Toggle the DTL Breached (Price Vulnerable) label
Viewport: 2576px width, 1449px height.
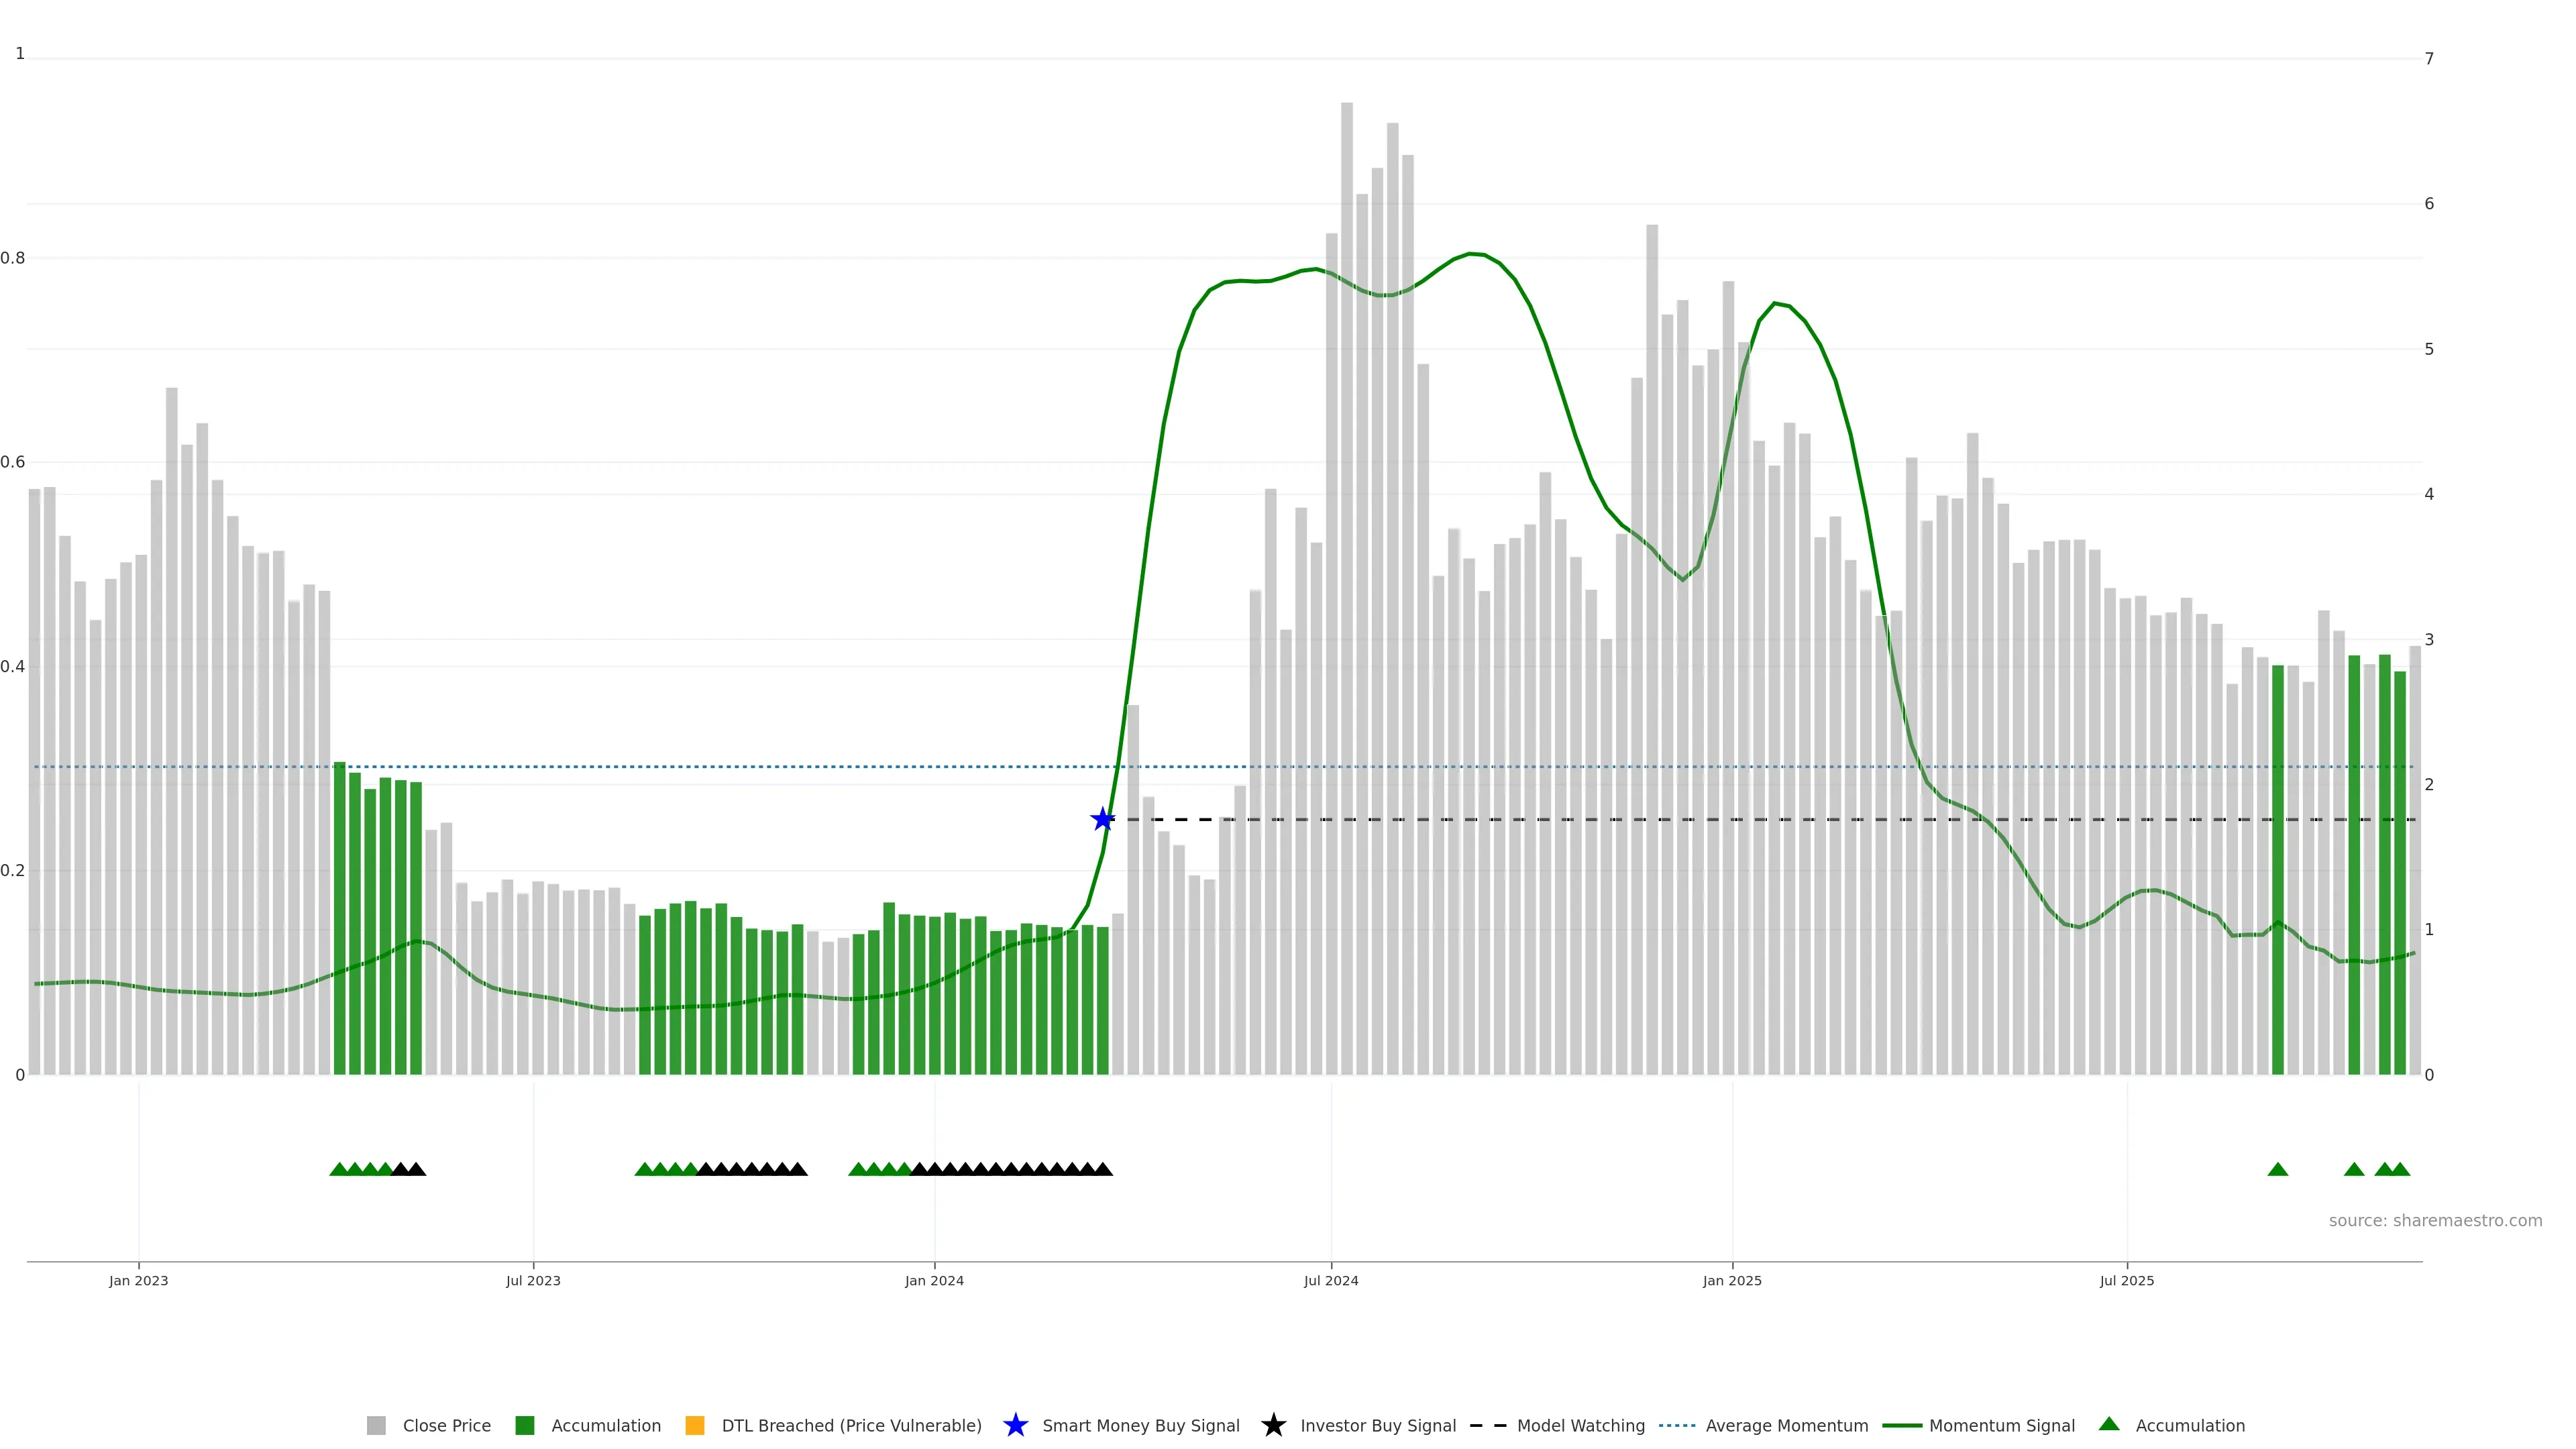tap(851, 1426)
